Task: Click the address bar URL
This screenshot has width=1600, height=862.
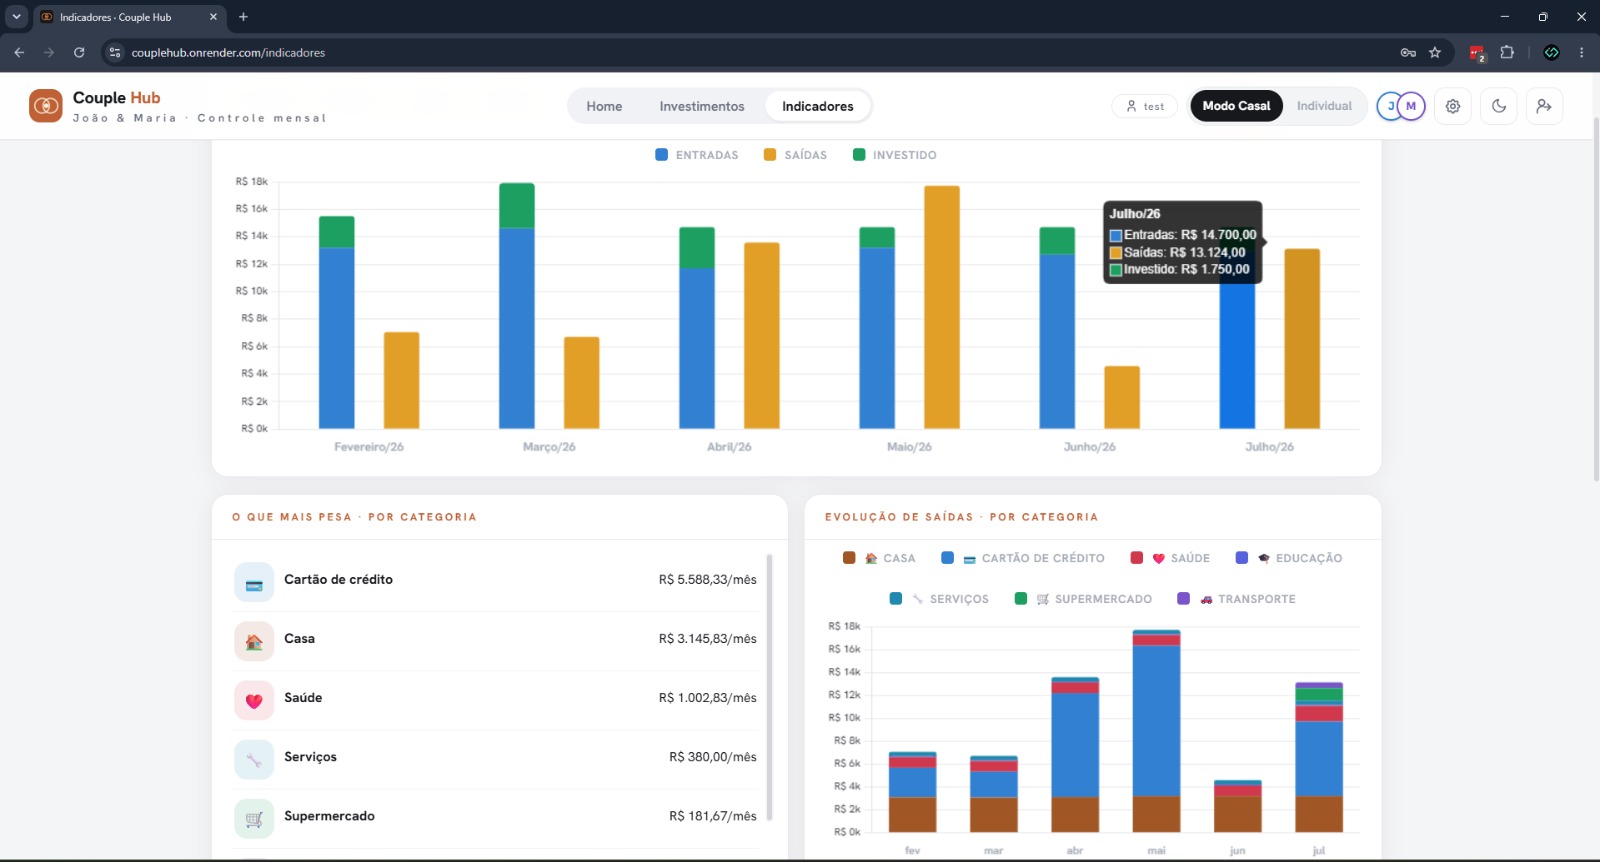Action: (x=228, y=52)
